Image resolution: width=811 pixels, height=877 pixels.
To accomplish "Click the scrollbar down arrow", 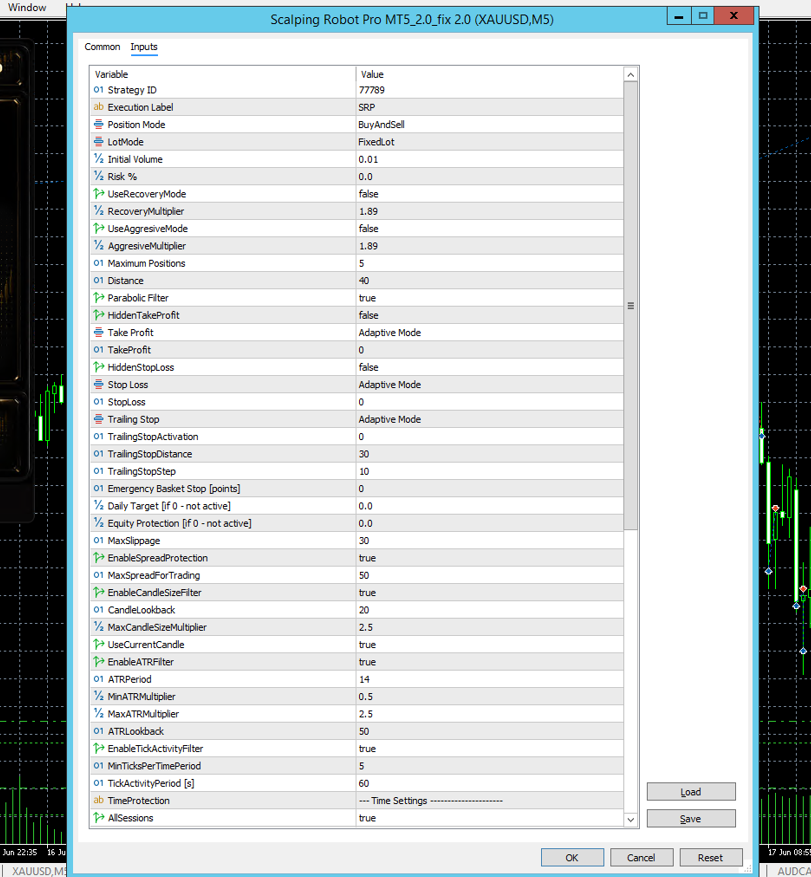I will 631,819.
